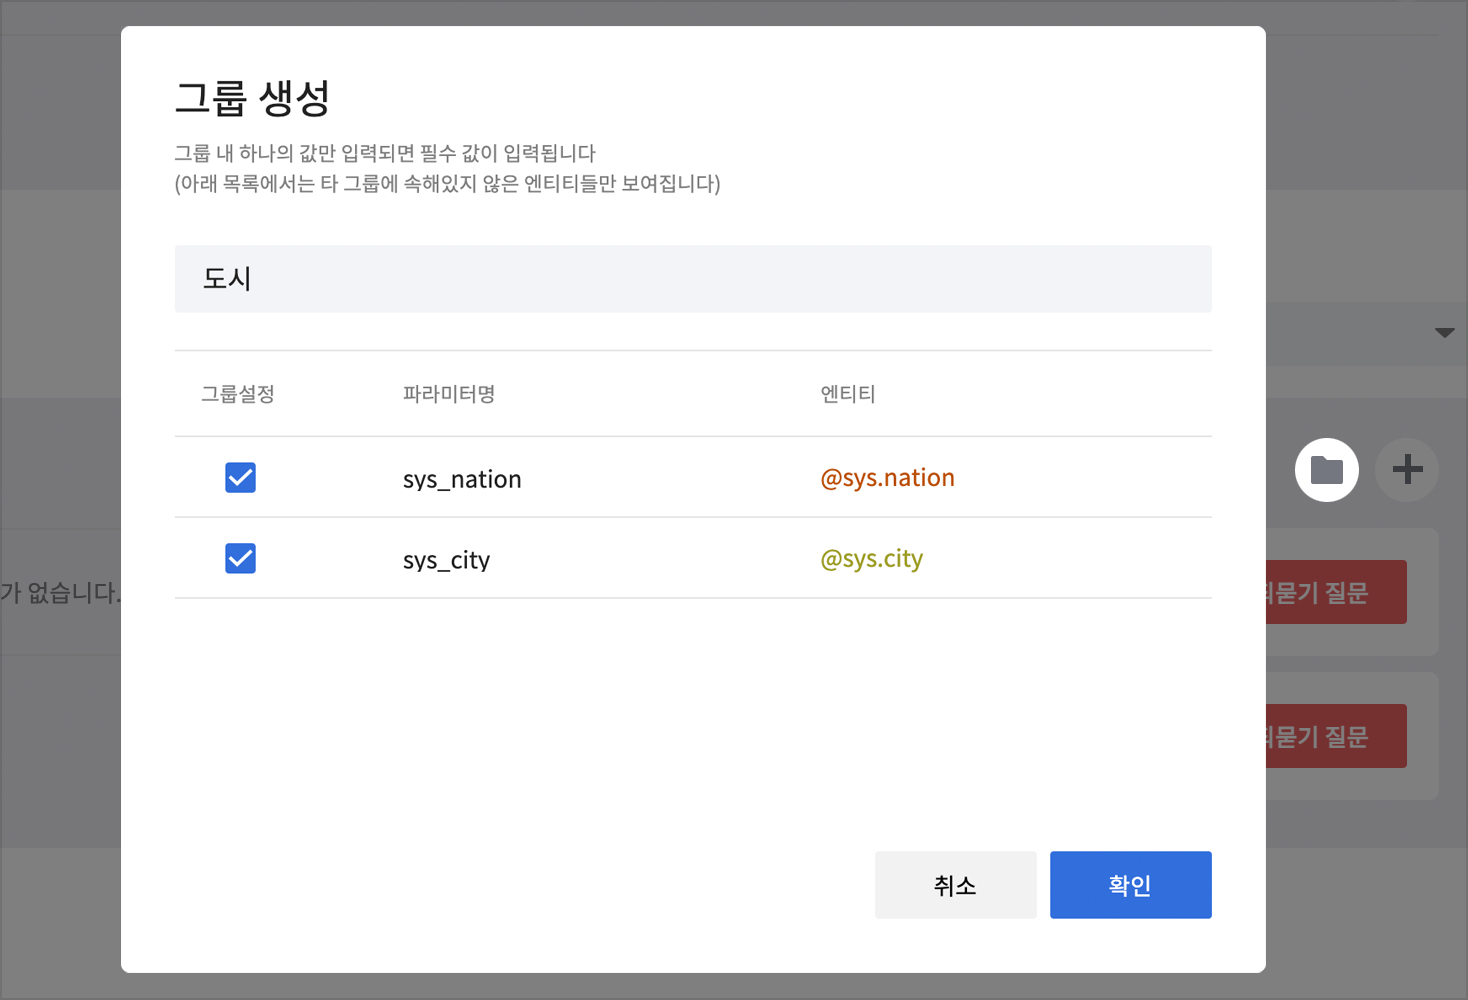Confirm group creation with 확인
Screen dimensions: 1468x1000
coord(1130,885)
